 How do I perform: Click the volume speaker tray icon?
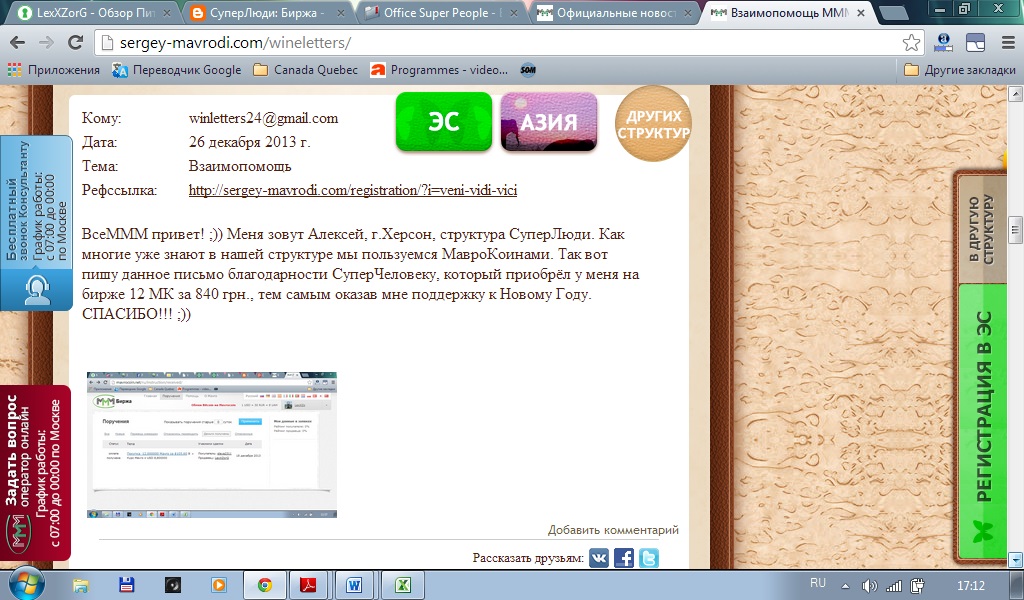coord(869,586)
